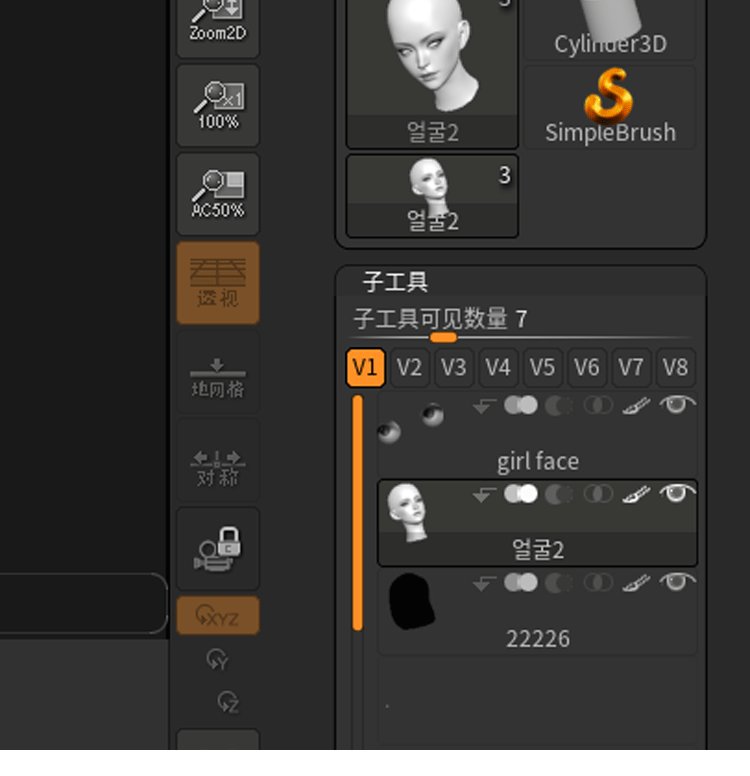750x776 pixels.
Task: Set subtraction mode on 22226 subtool
Action: click(x=559, y=583)
